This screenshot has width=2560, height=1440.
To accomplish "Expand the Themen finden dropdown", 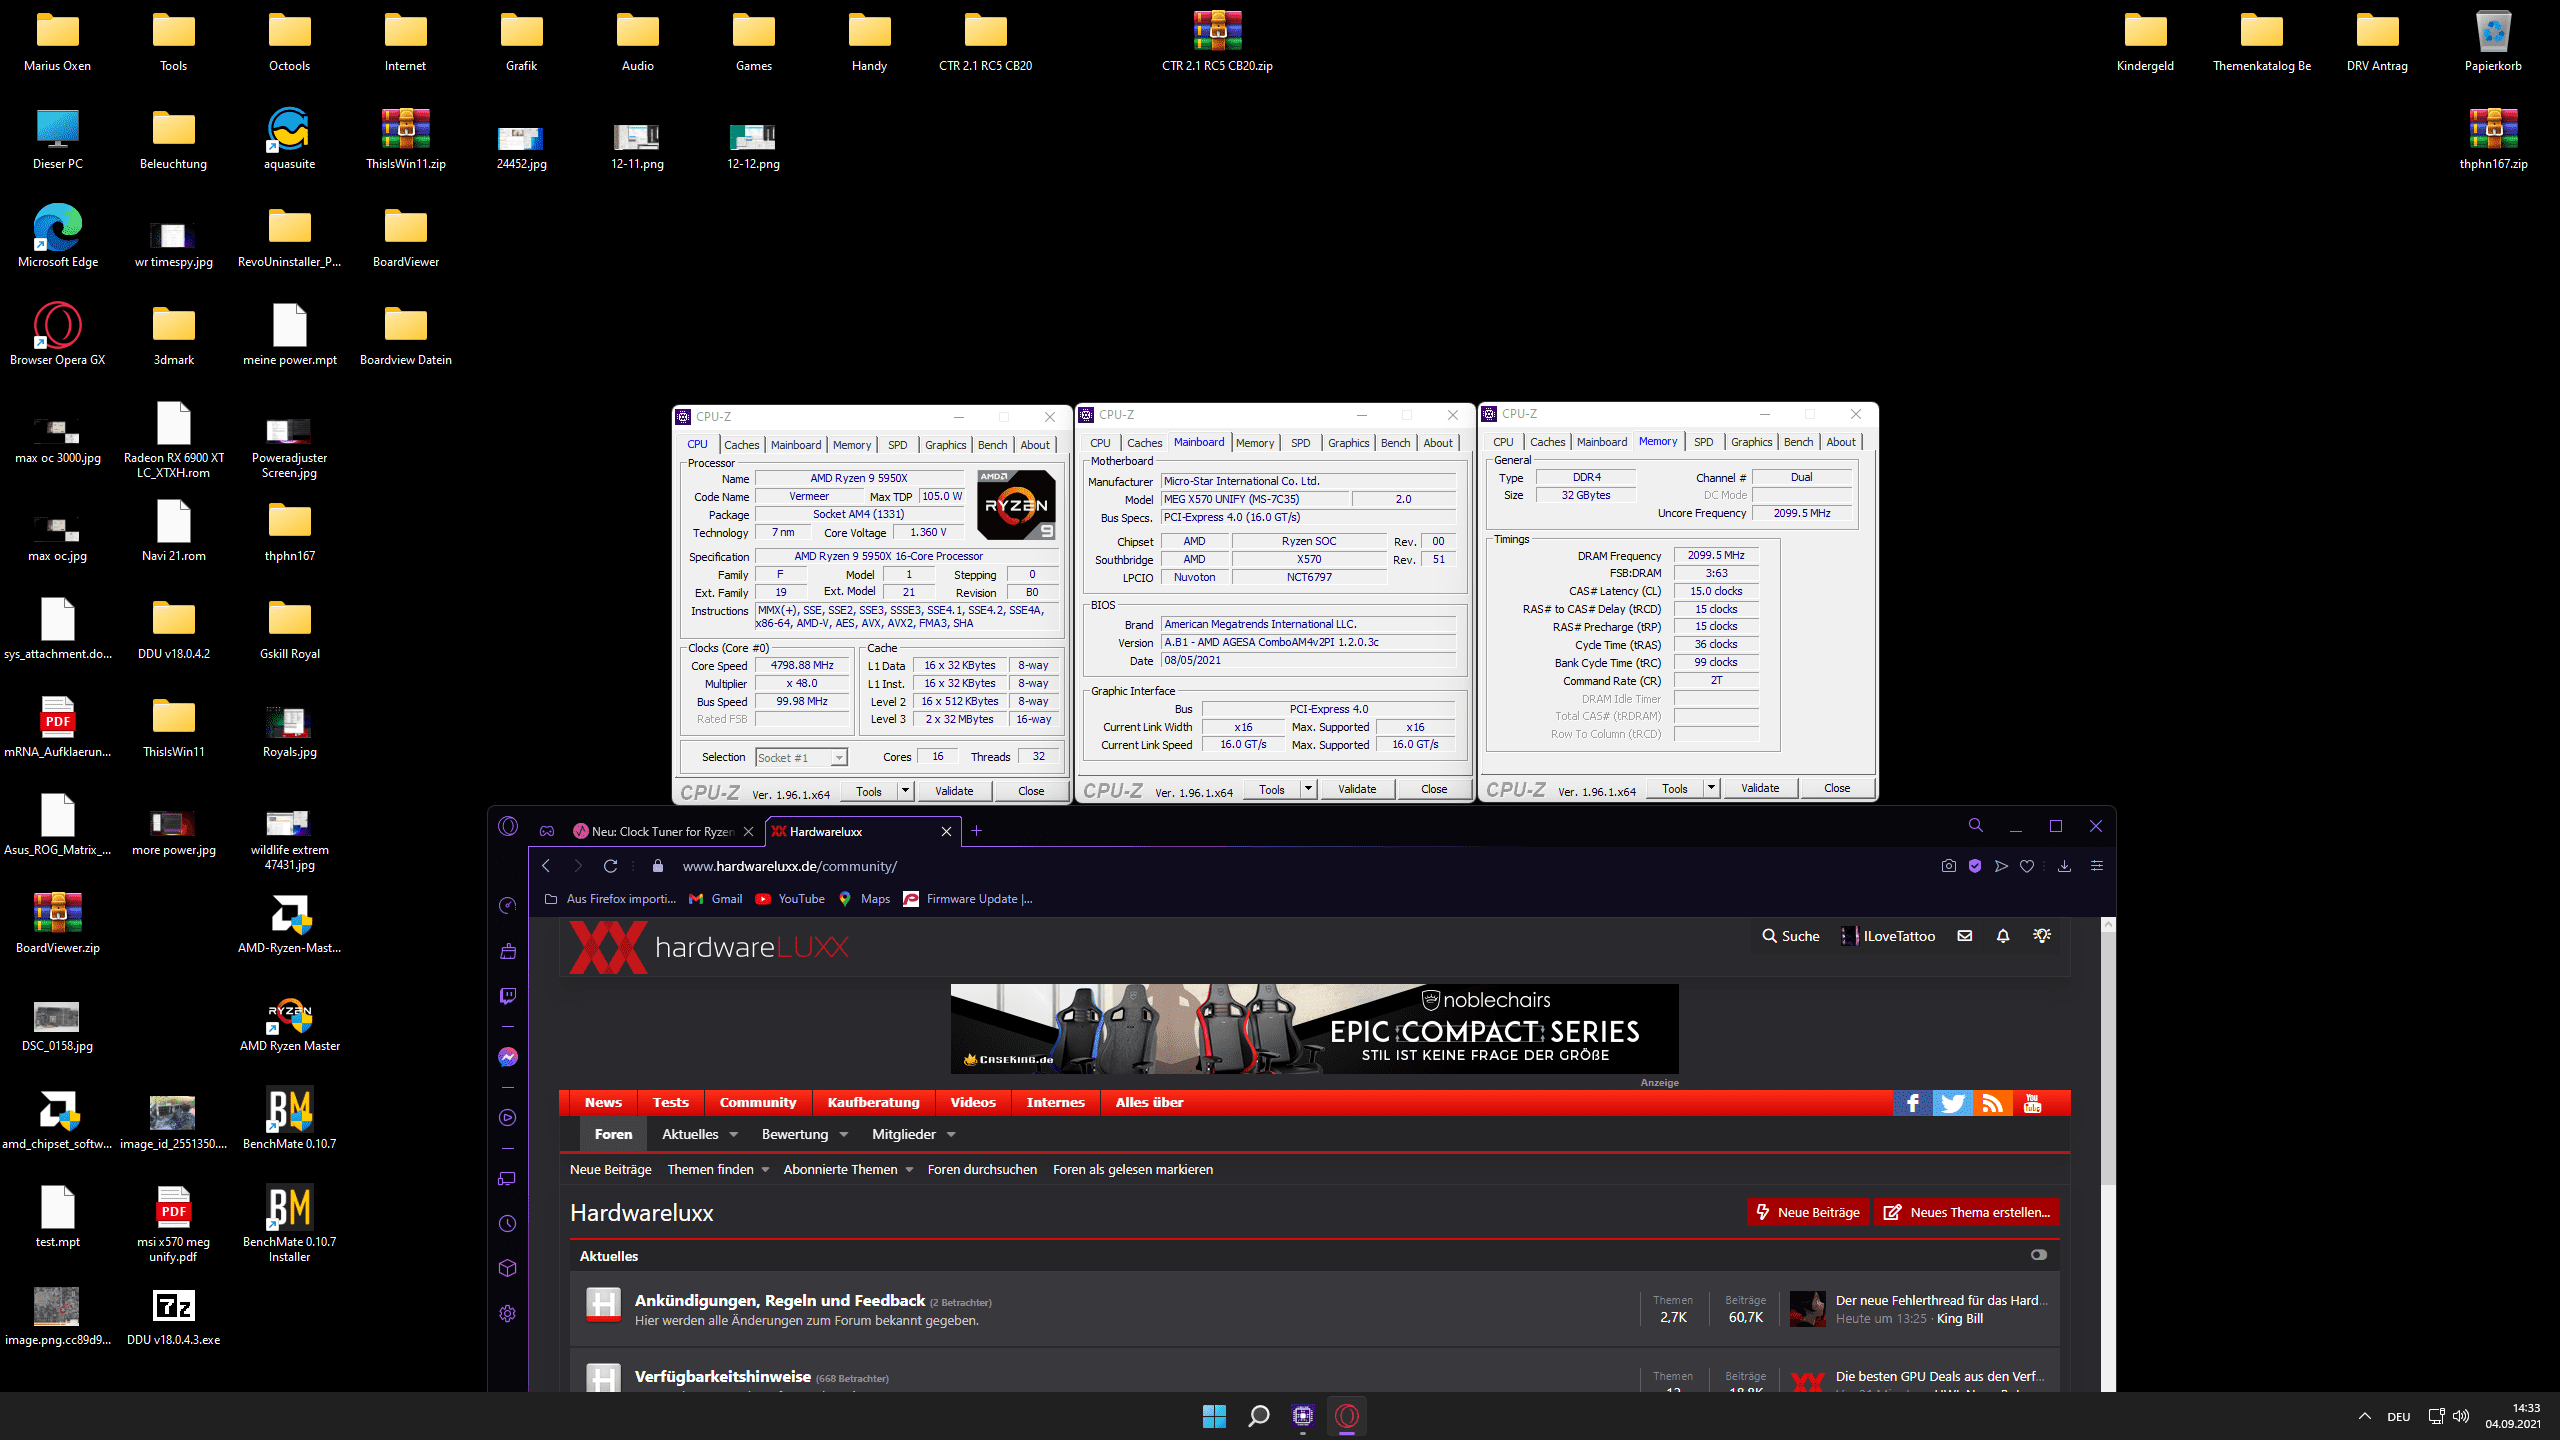I will coord(765,1170).
